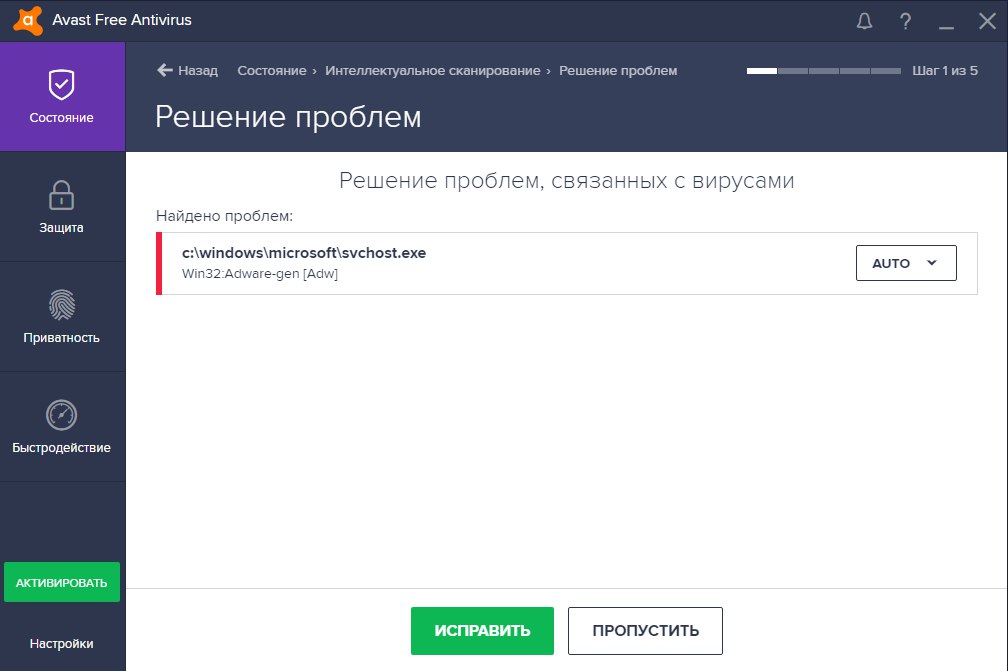Close the Avast Free Antivirus window

(x=987, y=21)
